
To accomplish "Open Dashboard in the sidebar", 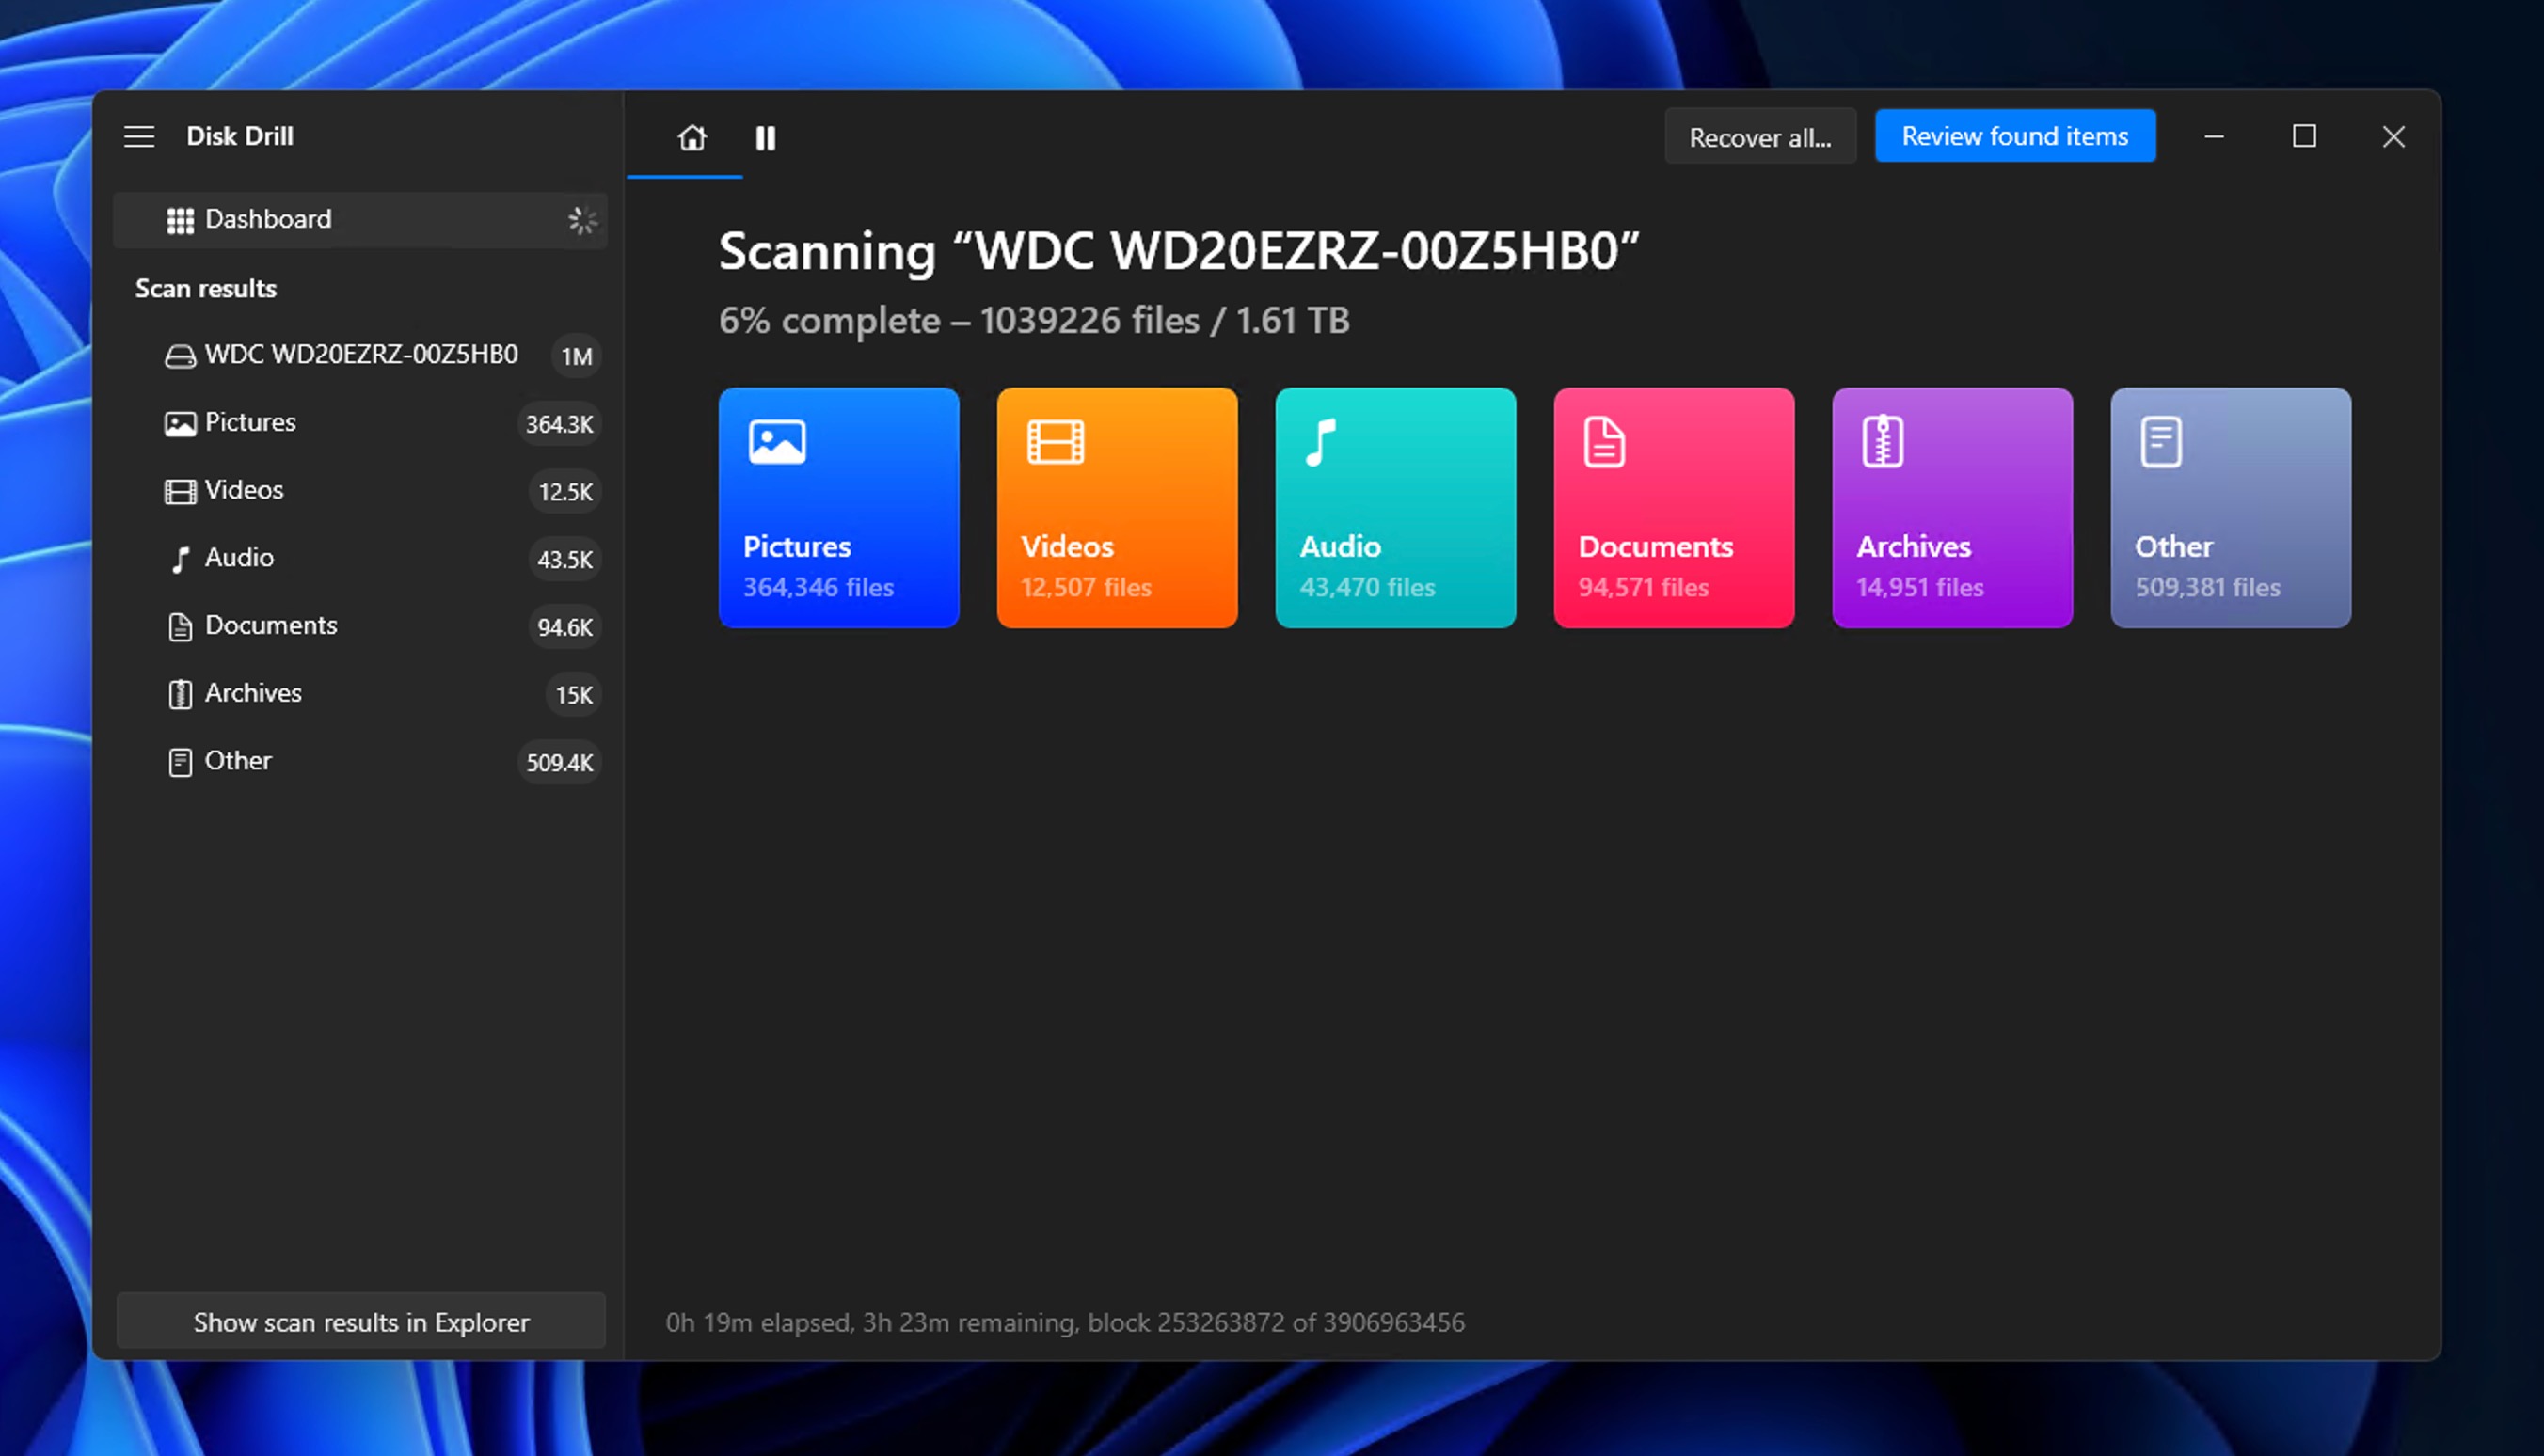I will (360, 219).
